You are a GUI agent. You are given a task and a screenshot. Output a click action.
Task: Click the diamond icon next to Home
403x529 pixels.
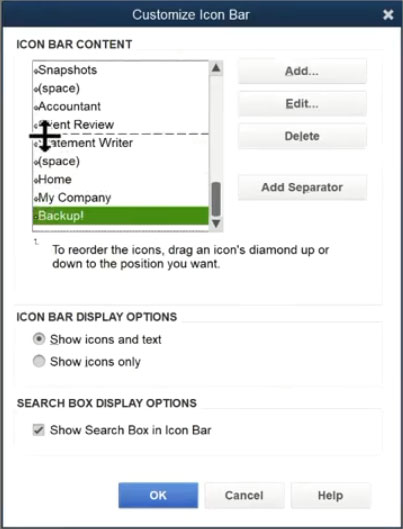36,180
